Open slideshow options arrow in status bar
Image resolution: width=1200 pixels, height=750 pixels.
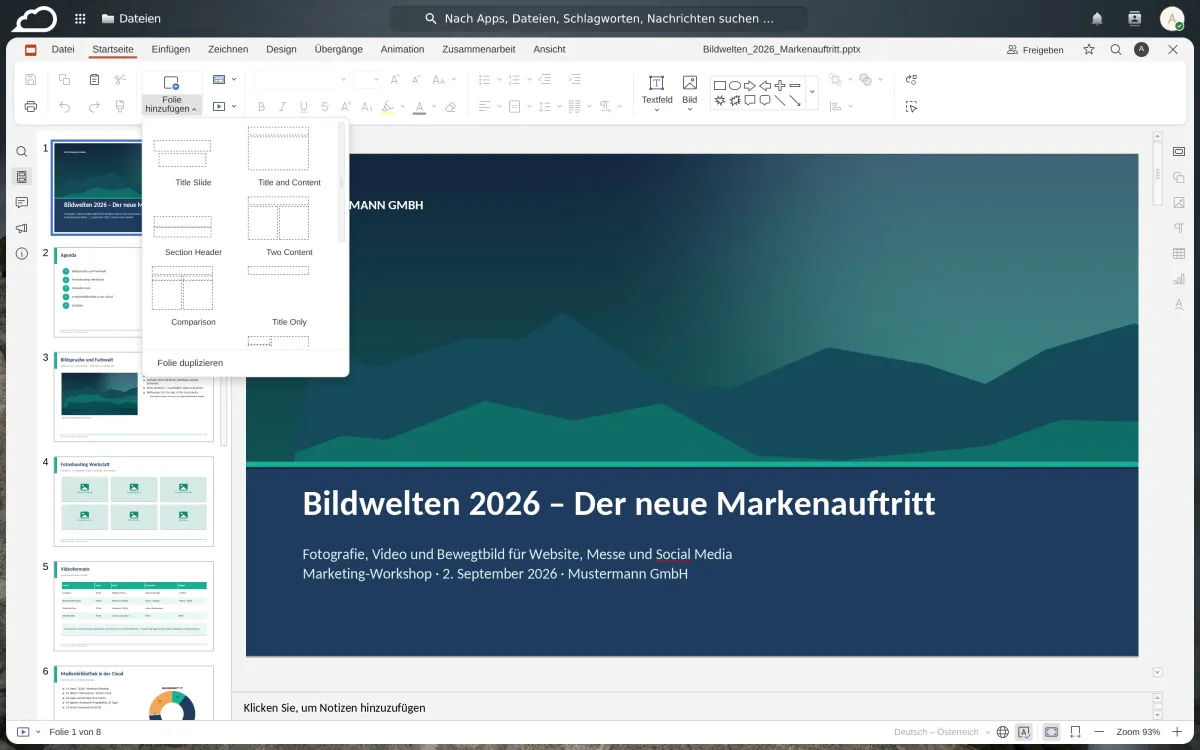tap(38, 732)
